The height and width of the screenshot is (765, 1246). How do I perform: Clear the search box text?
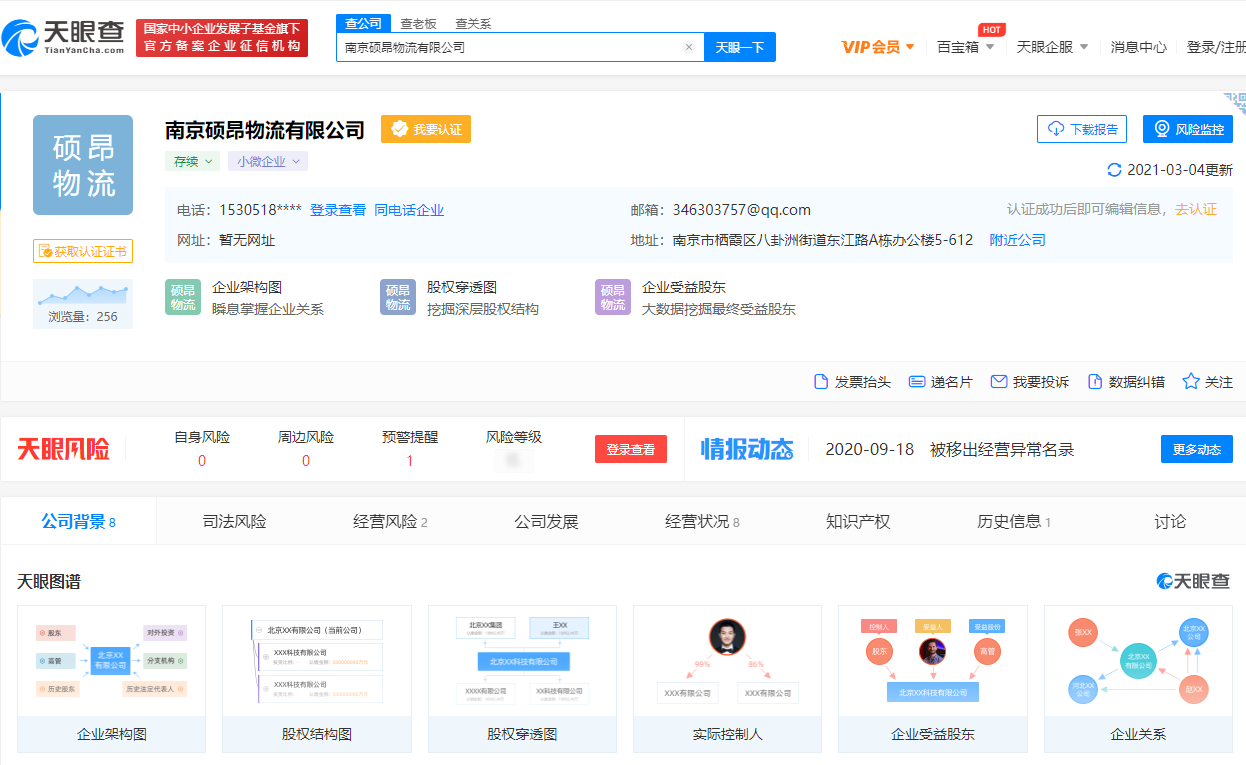click(688, 47)
